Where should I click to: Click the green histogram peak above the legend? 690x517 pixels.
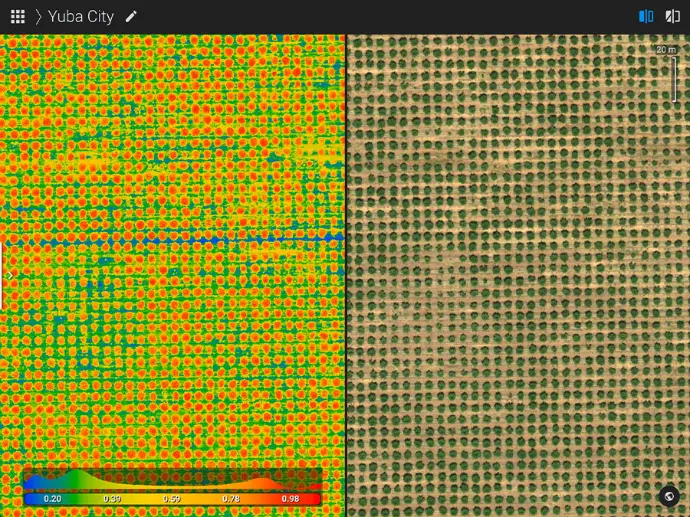76,479
